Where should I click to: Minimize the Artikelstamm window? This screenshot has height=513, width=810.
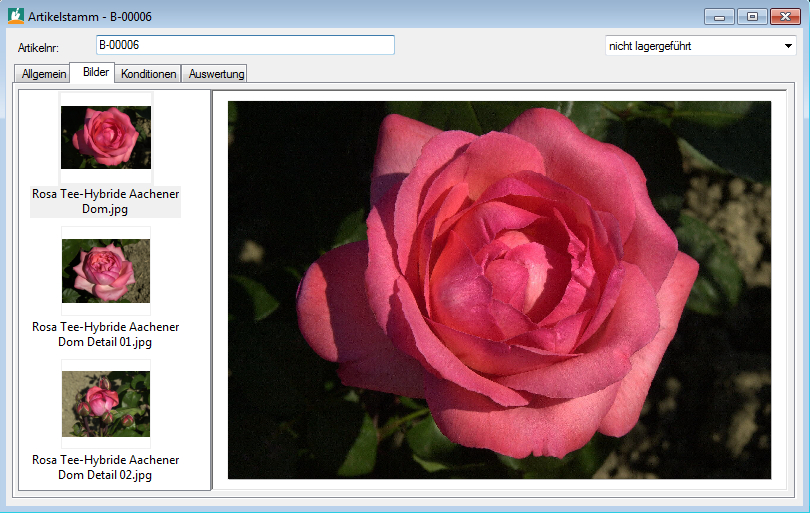coord(719,17)
